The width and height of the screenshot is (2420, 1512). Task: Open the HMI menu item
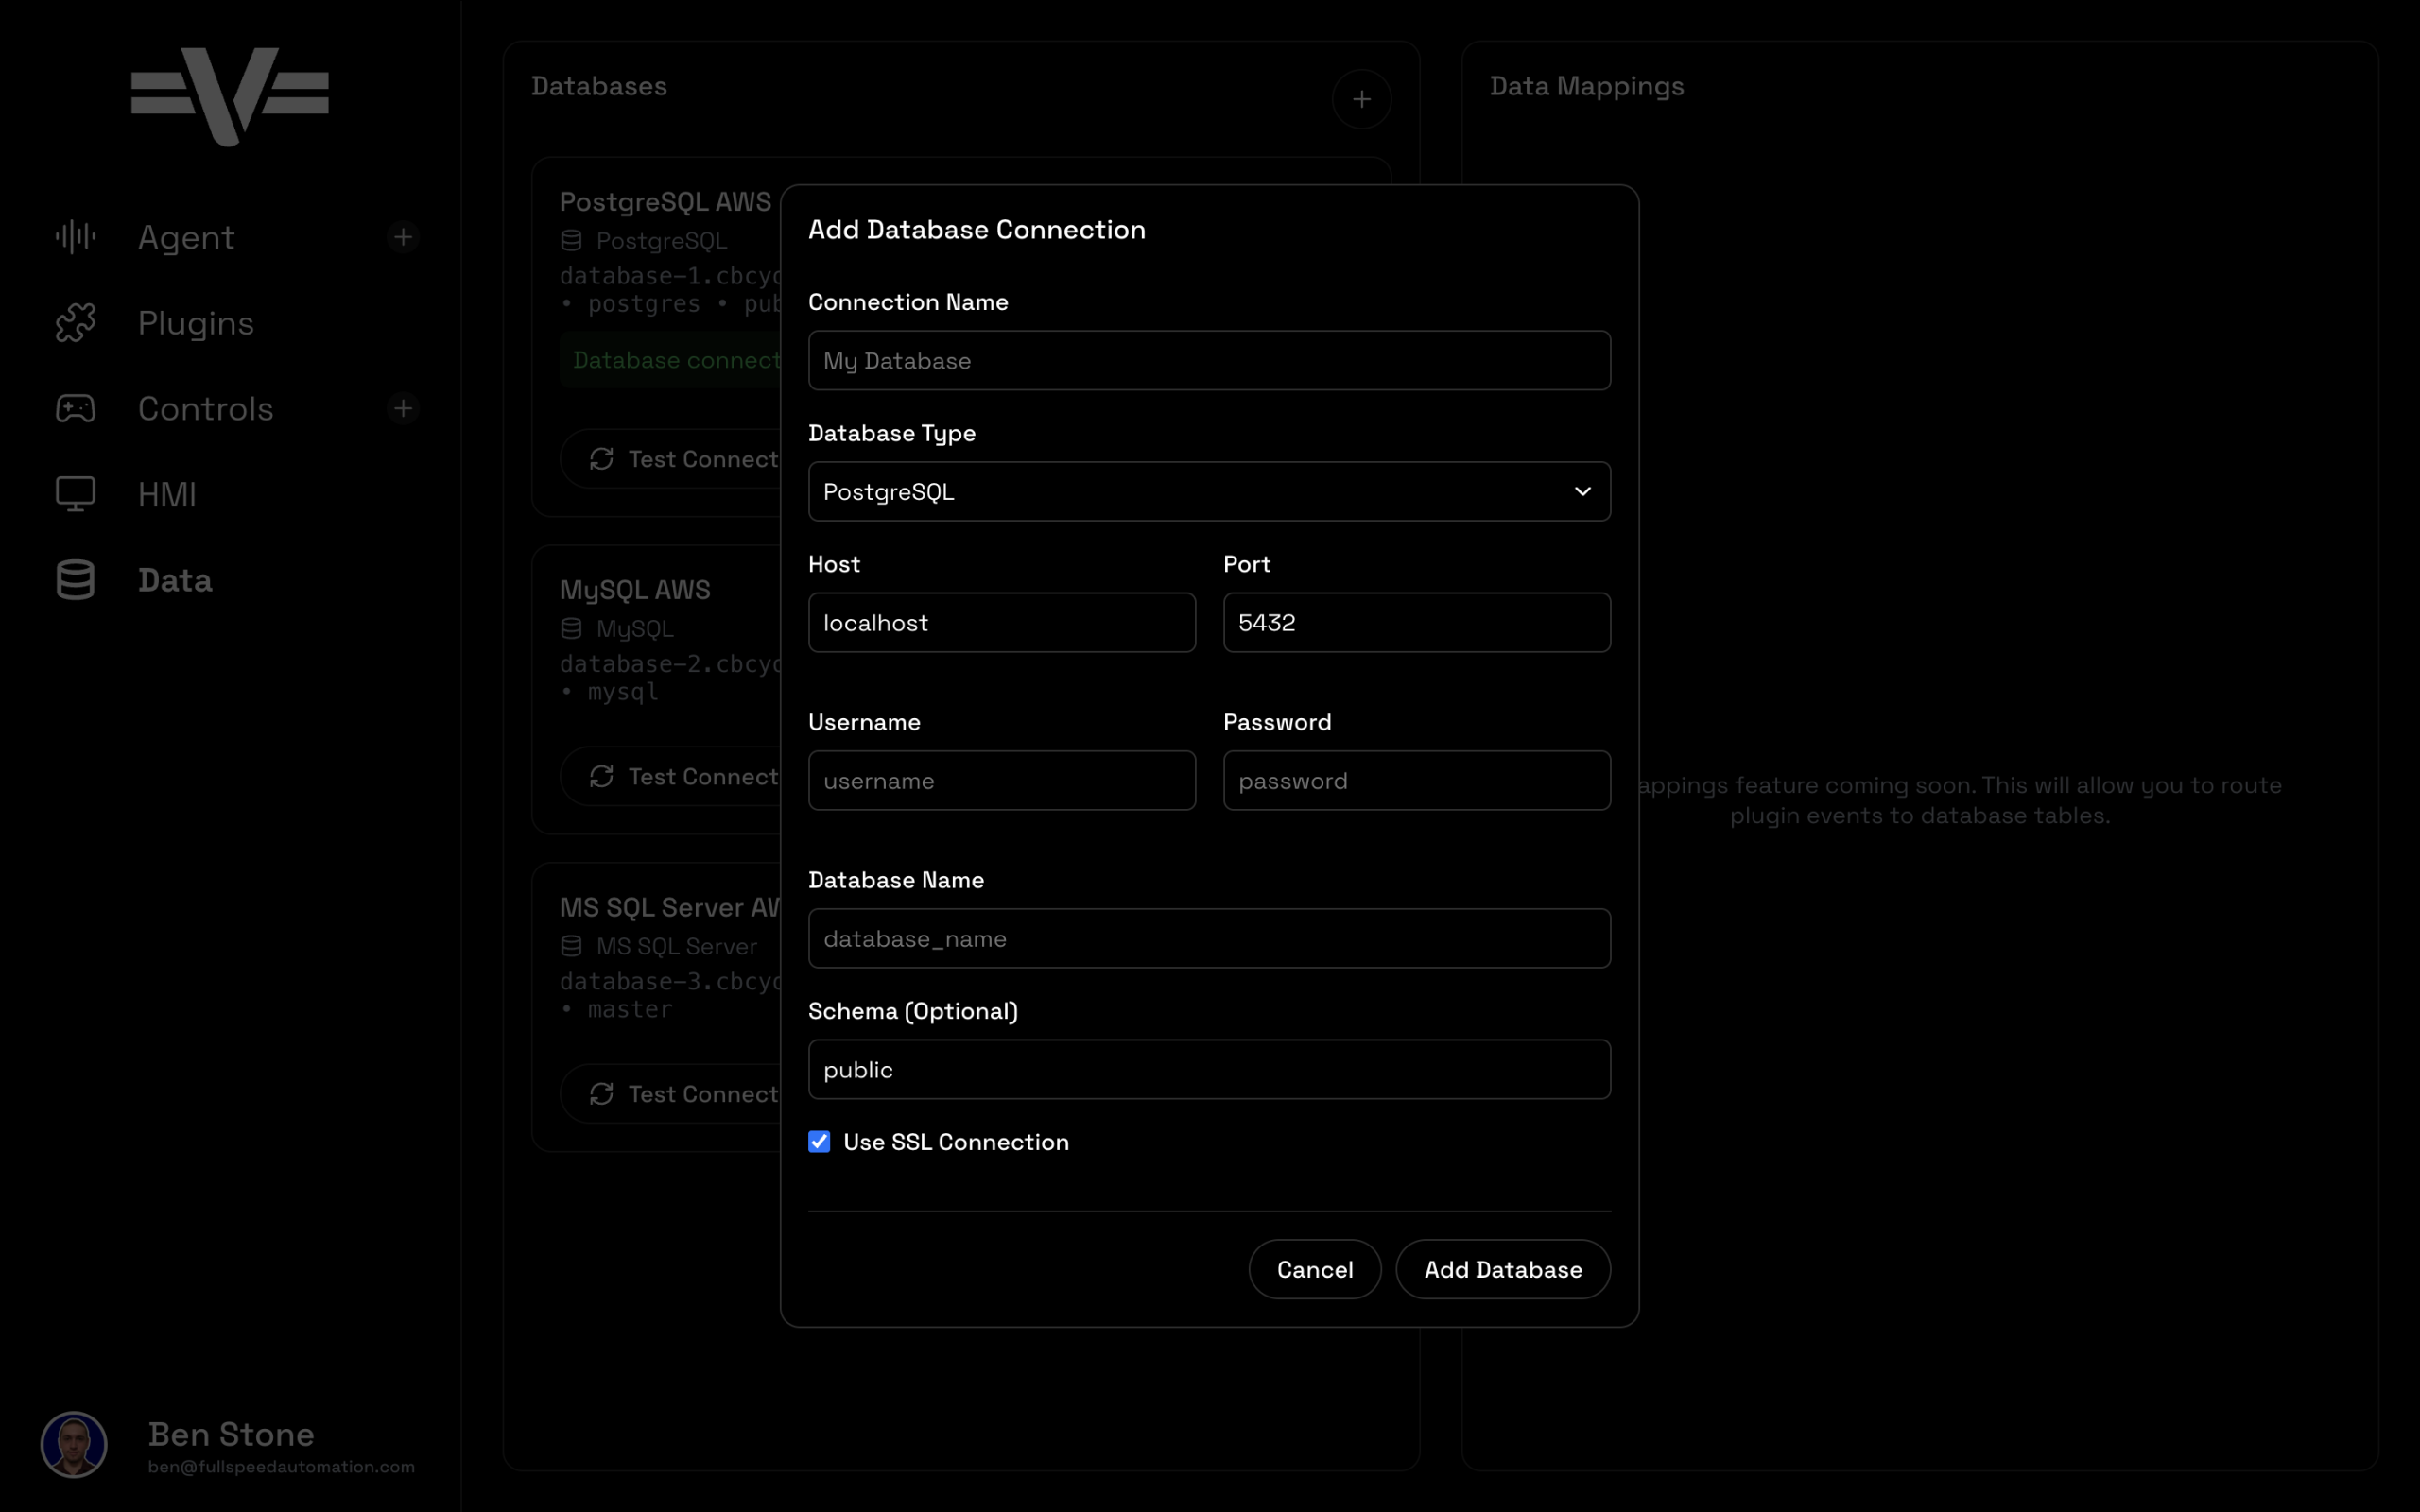click(167, 494)
